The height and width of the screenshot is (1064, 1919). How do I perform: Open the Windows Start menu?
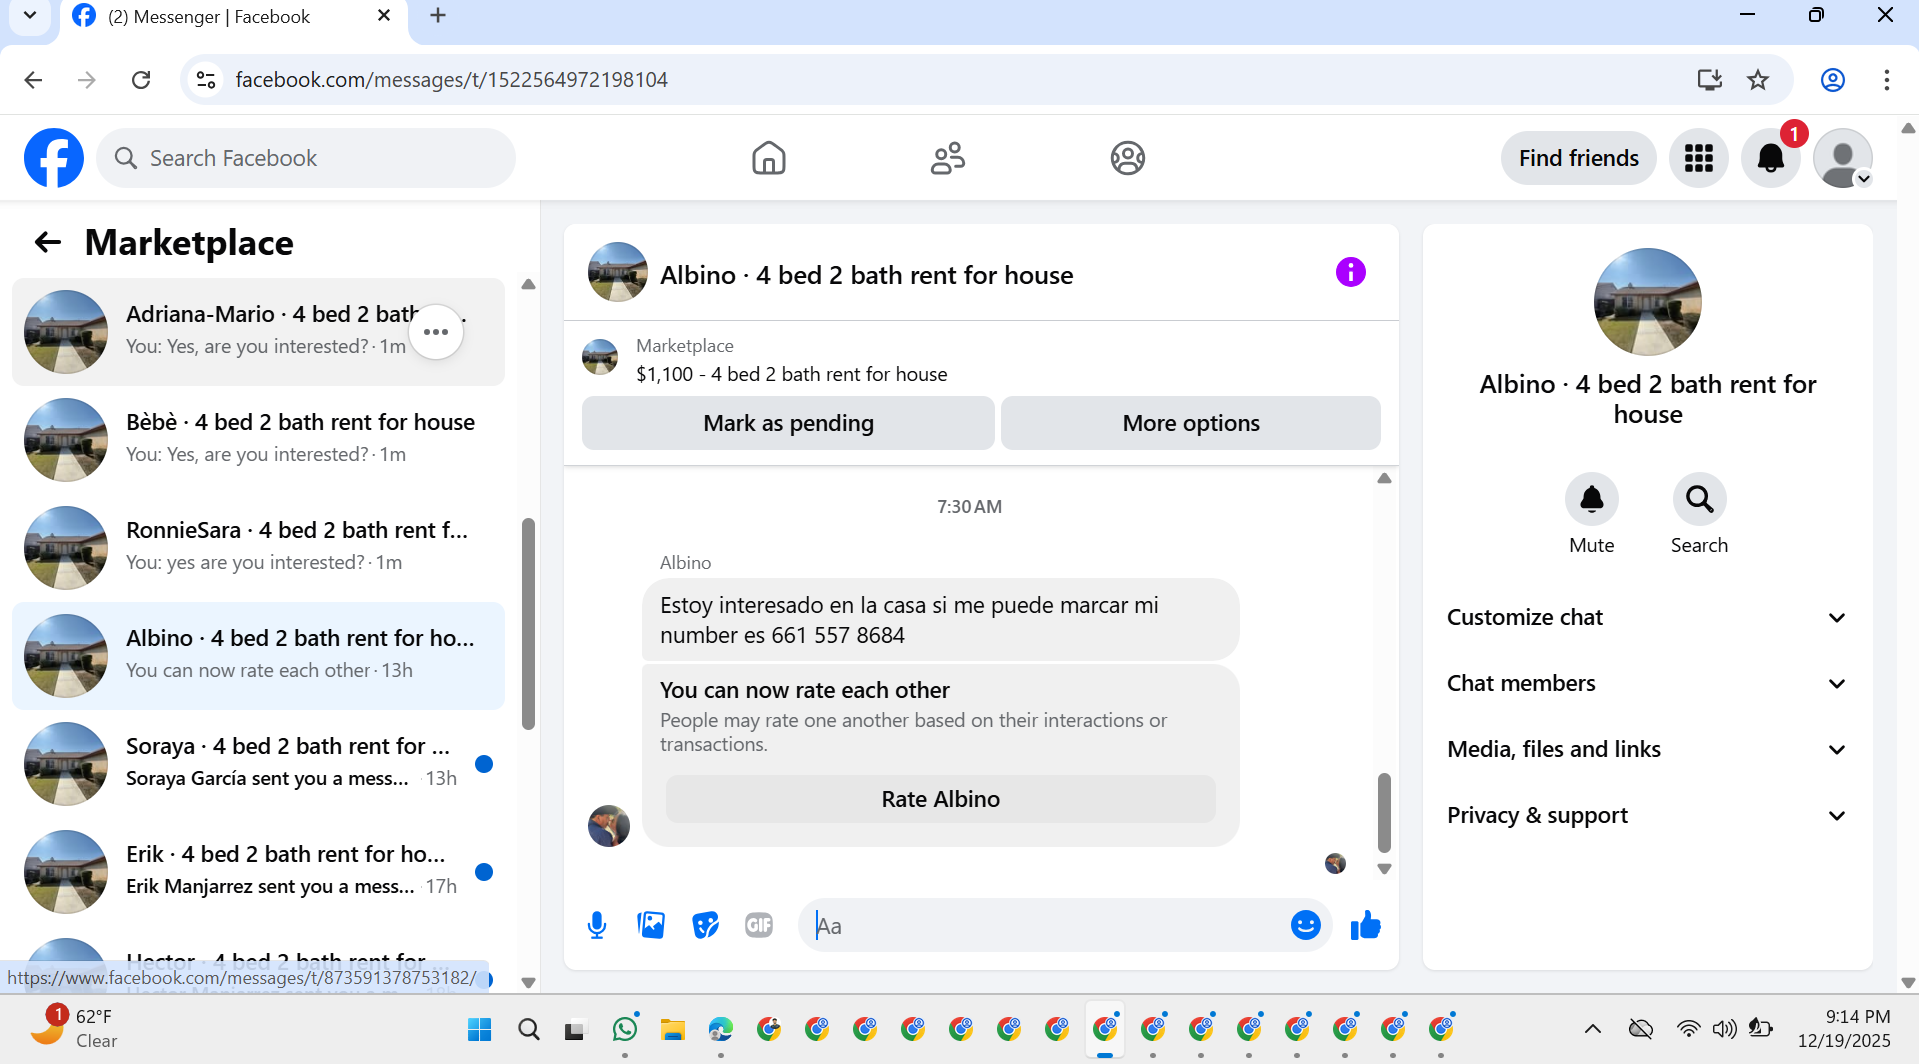point(480,1029)
